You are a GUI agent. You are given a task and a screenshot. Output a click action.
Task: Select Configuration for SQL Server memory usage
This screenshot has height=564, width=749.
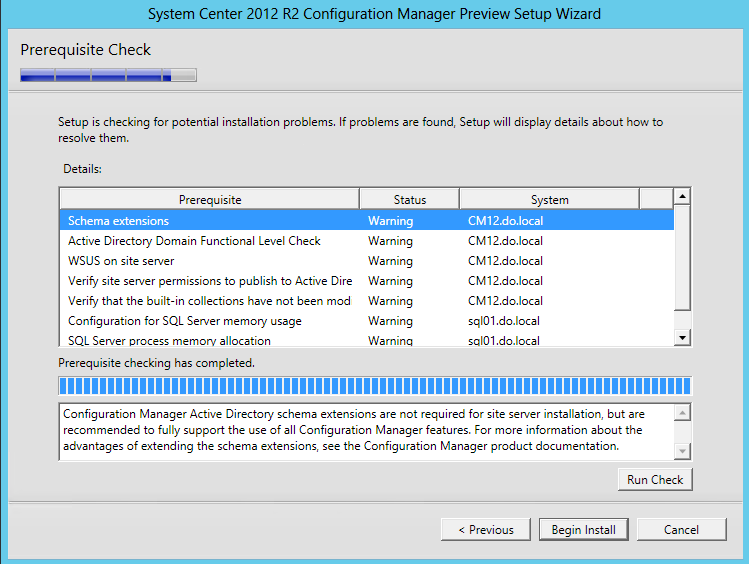tap(366, 321)
